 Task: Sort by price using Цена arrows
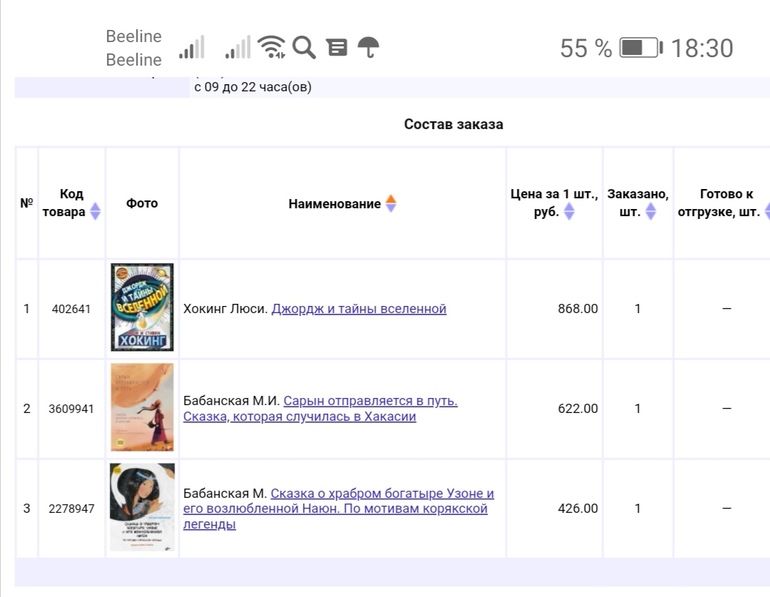pyautogui.click(x=569, y=211)
